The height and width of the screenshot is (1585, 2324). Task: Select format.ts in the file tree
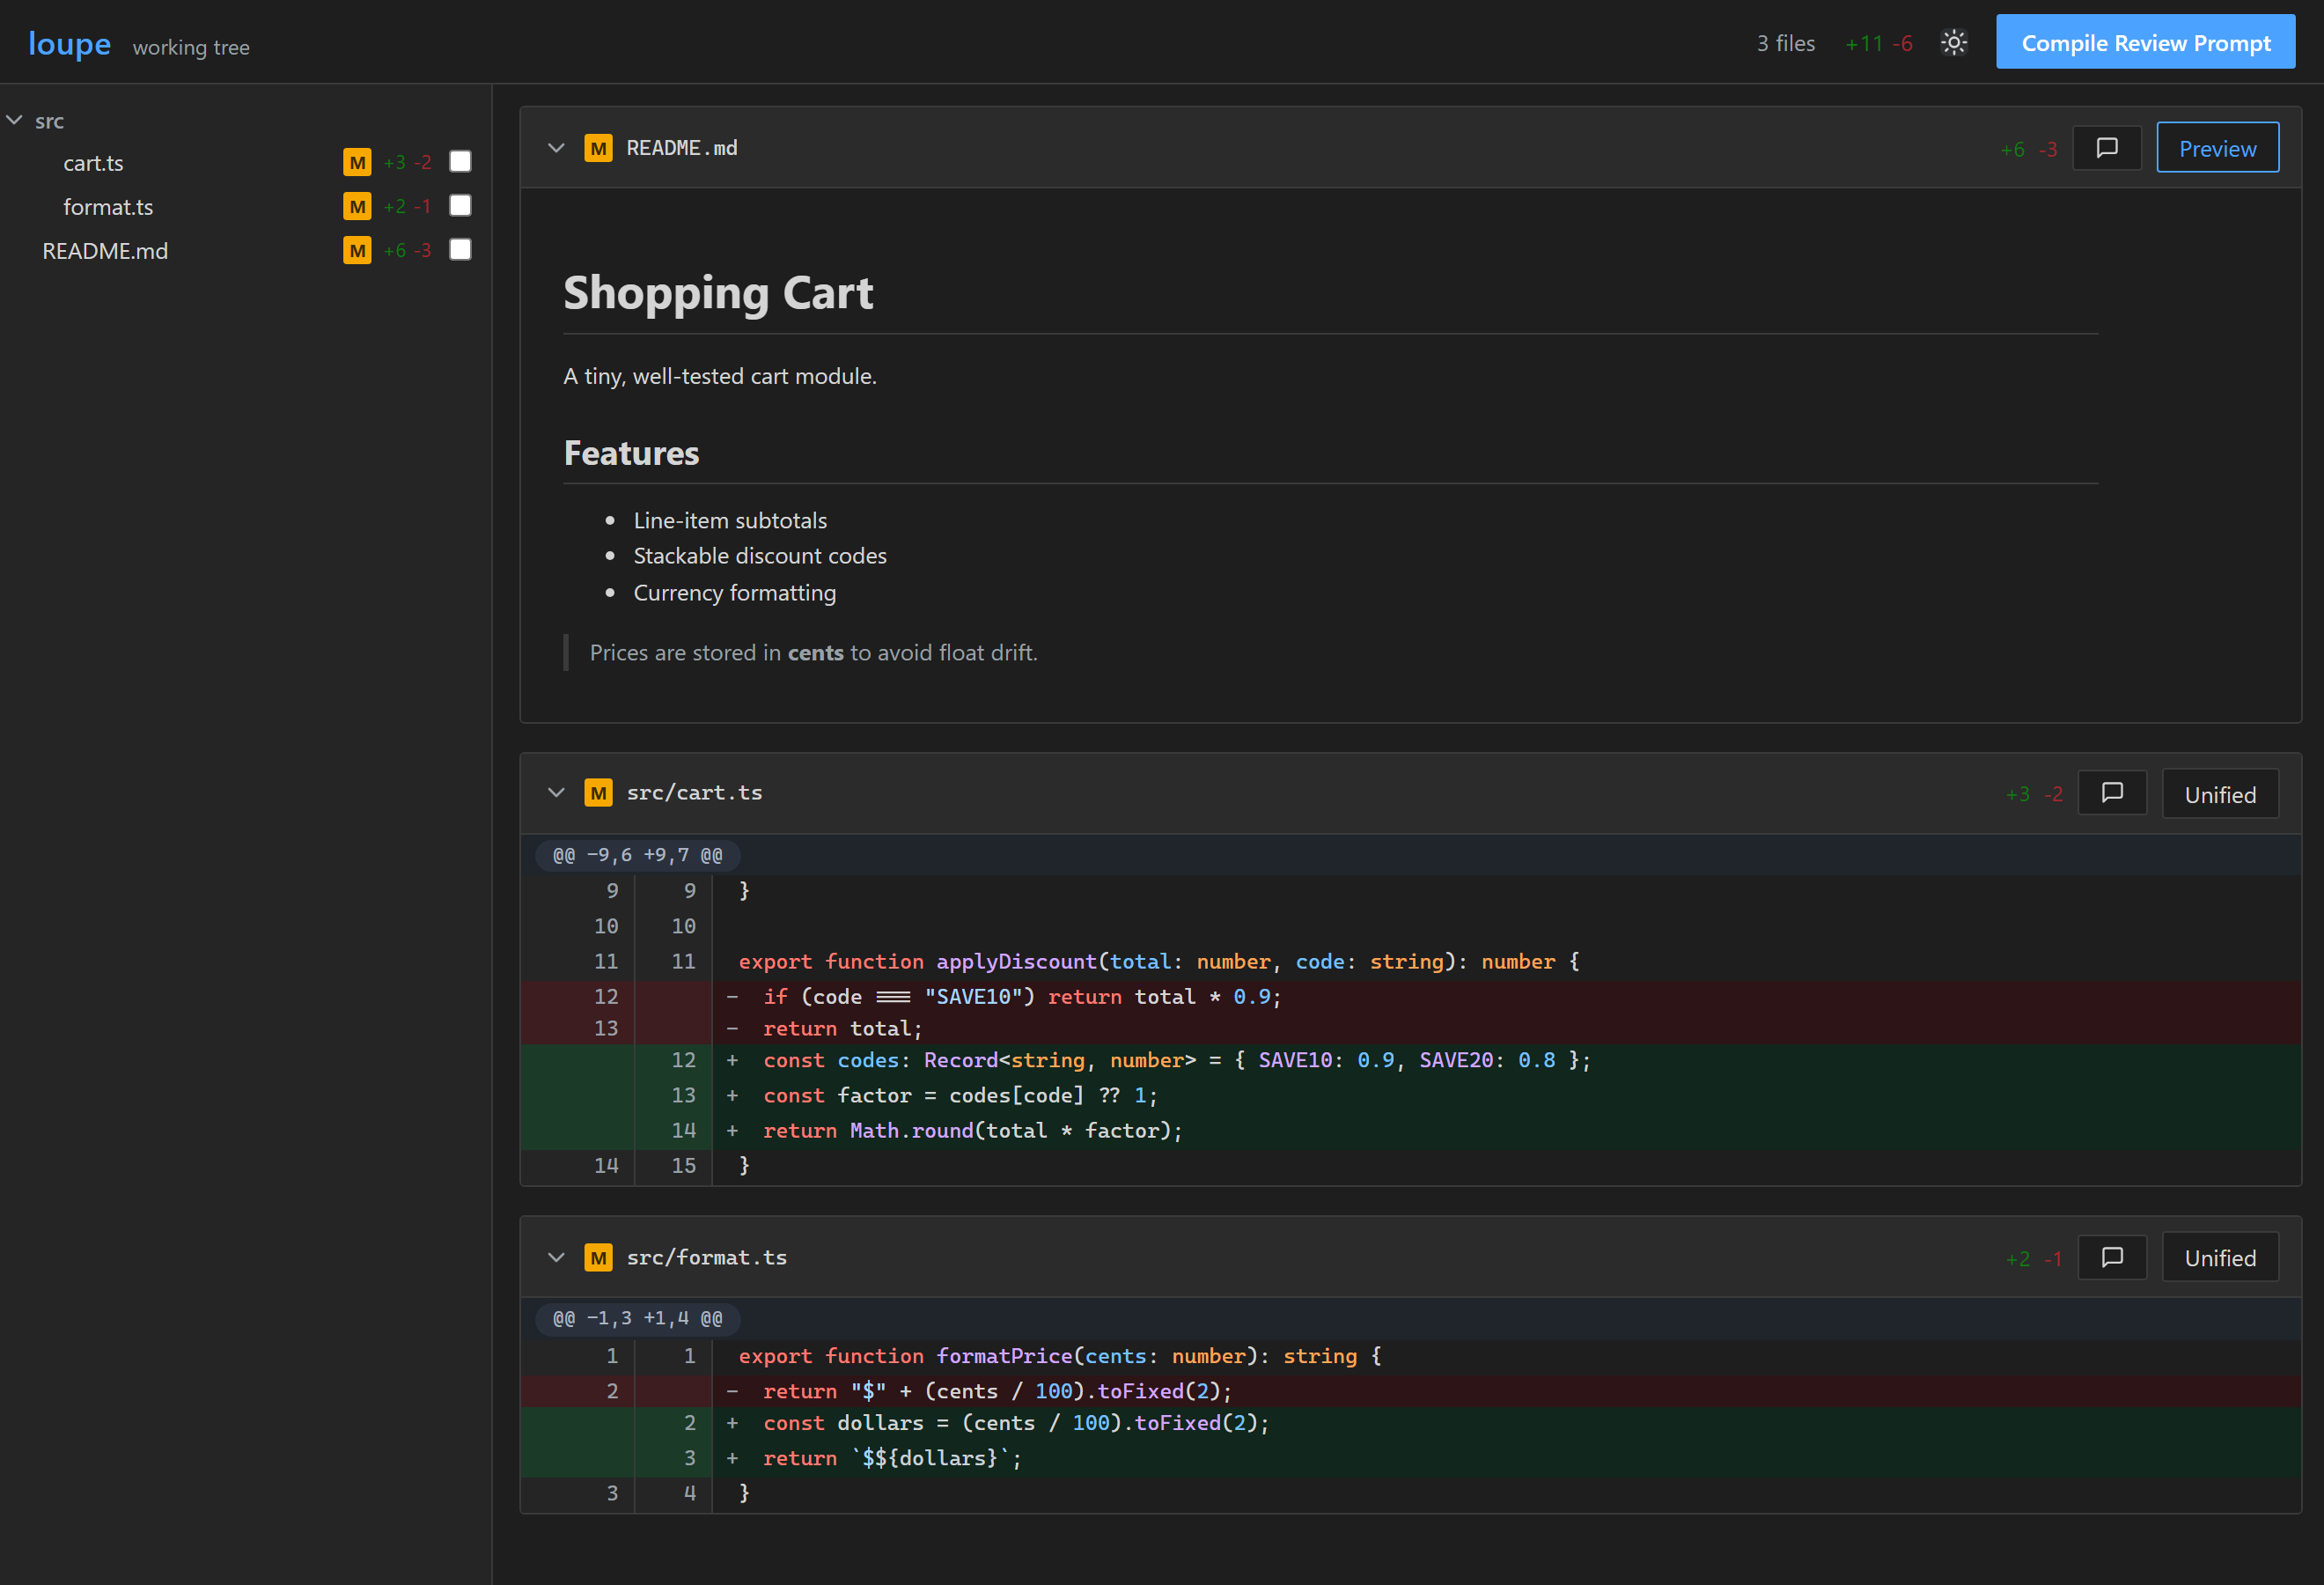point(108,207)
